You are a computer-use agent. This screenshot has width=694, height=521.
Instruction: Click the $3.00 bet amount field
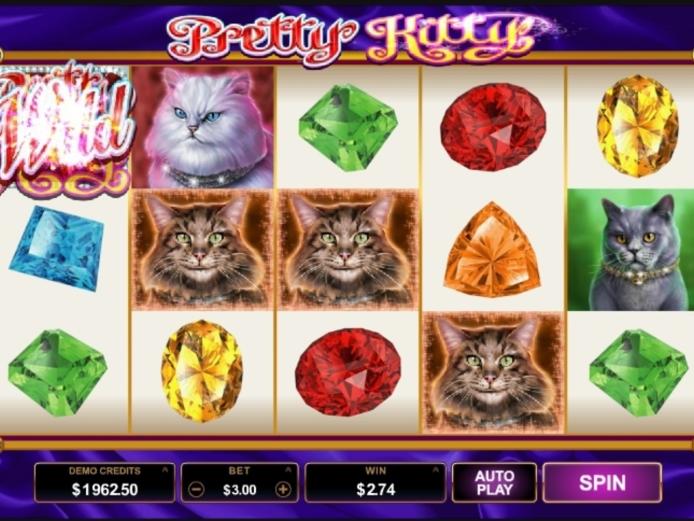coord(239,490)
